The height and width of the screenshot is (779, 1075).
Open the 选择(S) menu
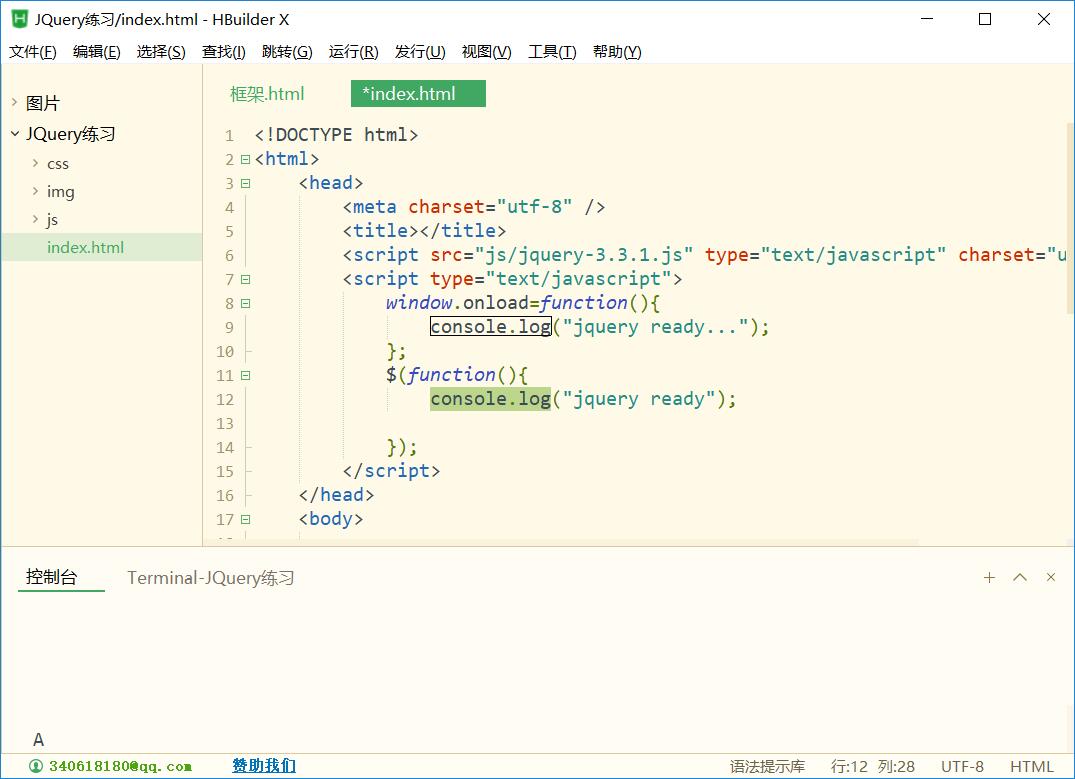point(161,52)
